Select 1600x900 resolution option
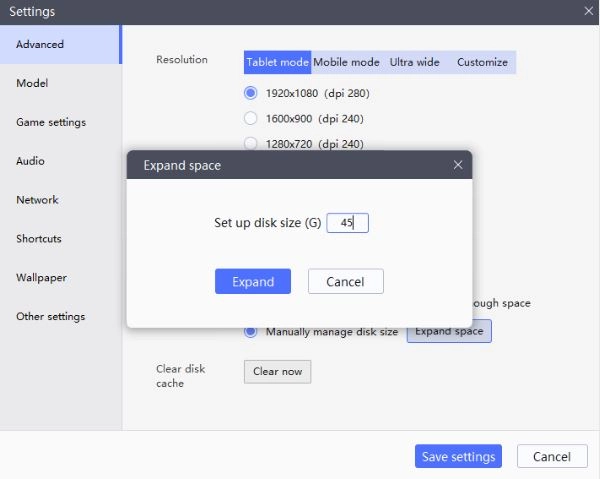600x479 pixels. (251, 118)
